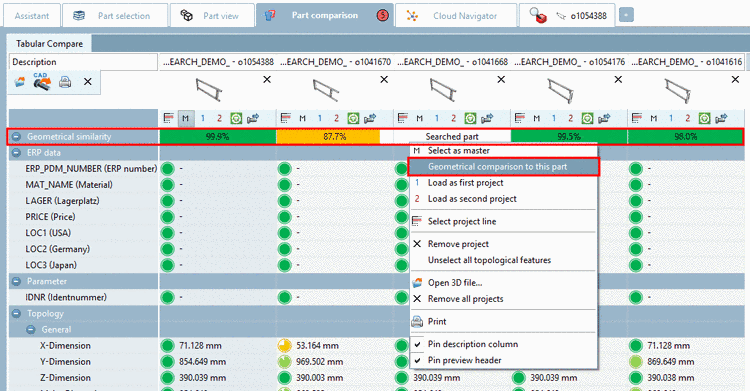750x391 pixels.
Task: Choose Select project line menu item
Action: coord(504,221)
